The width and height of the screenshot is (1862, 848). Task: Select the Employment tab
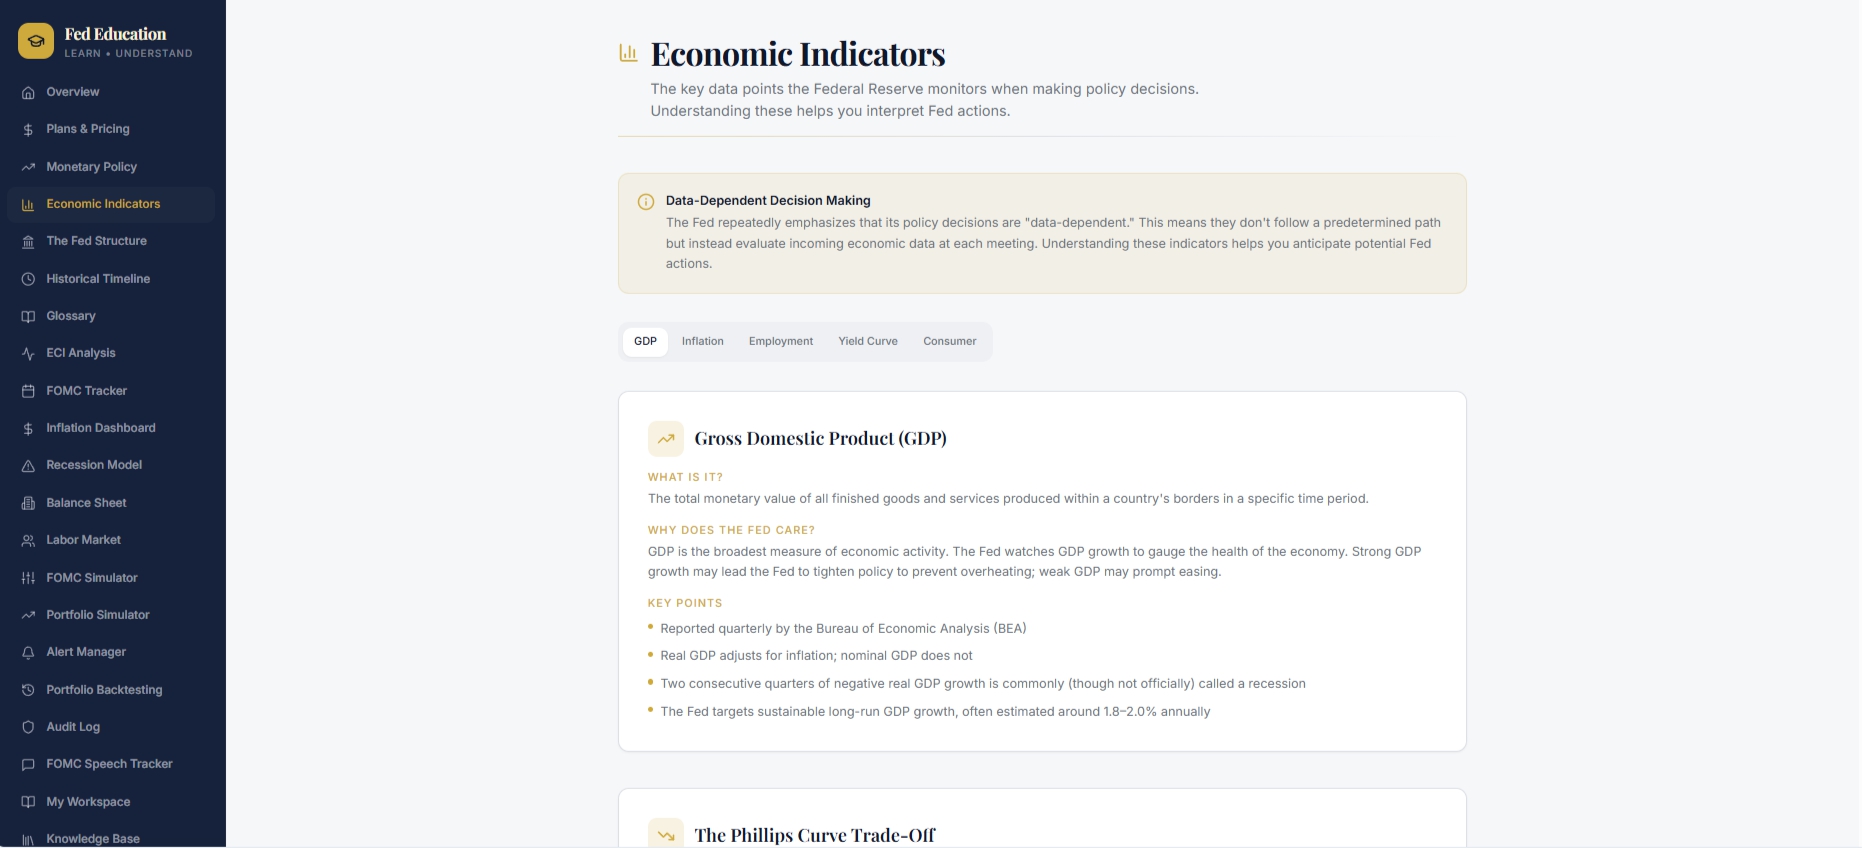(x=781, y=341)
